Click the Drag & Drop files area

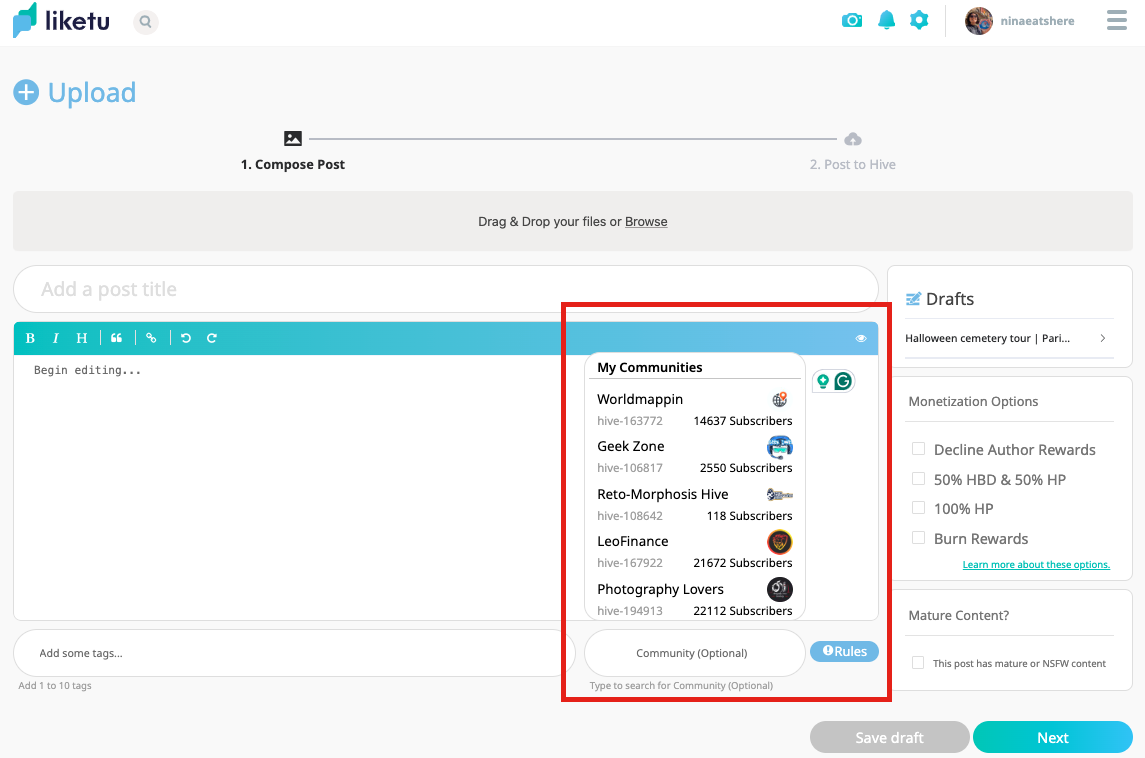tap(572, 221)
